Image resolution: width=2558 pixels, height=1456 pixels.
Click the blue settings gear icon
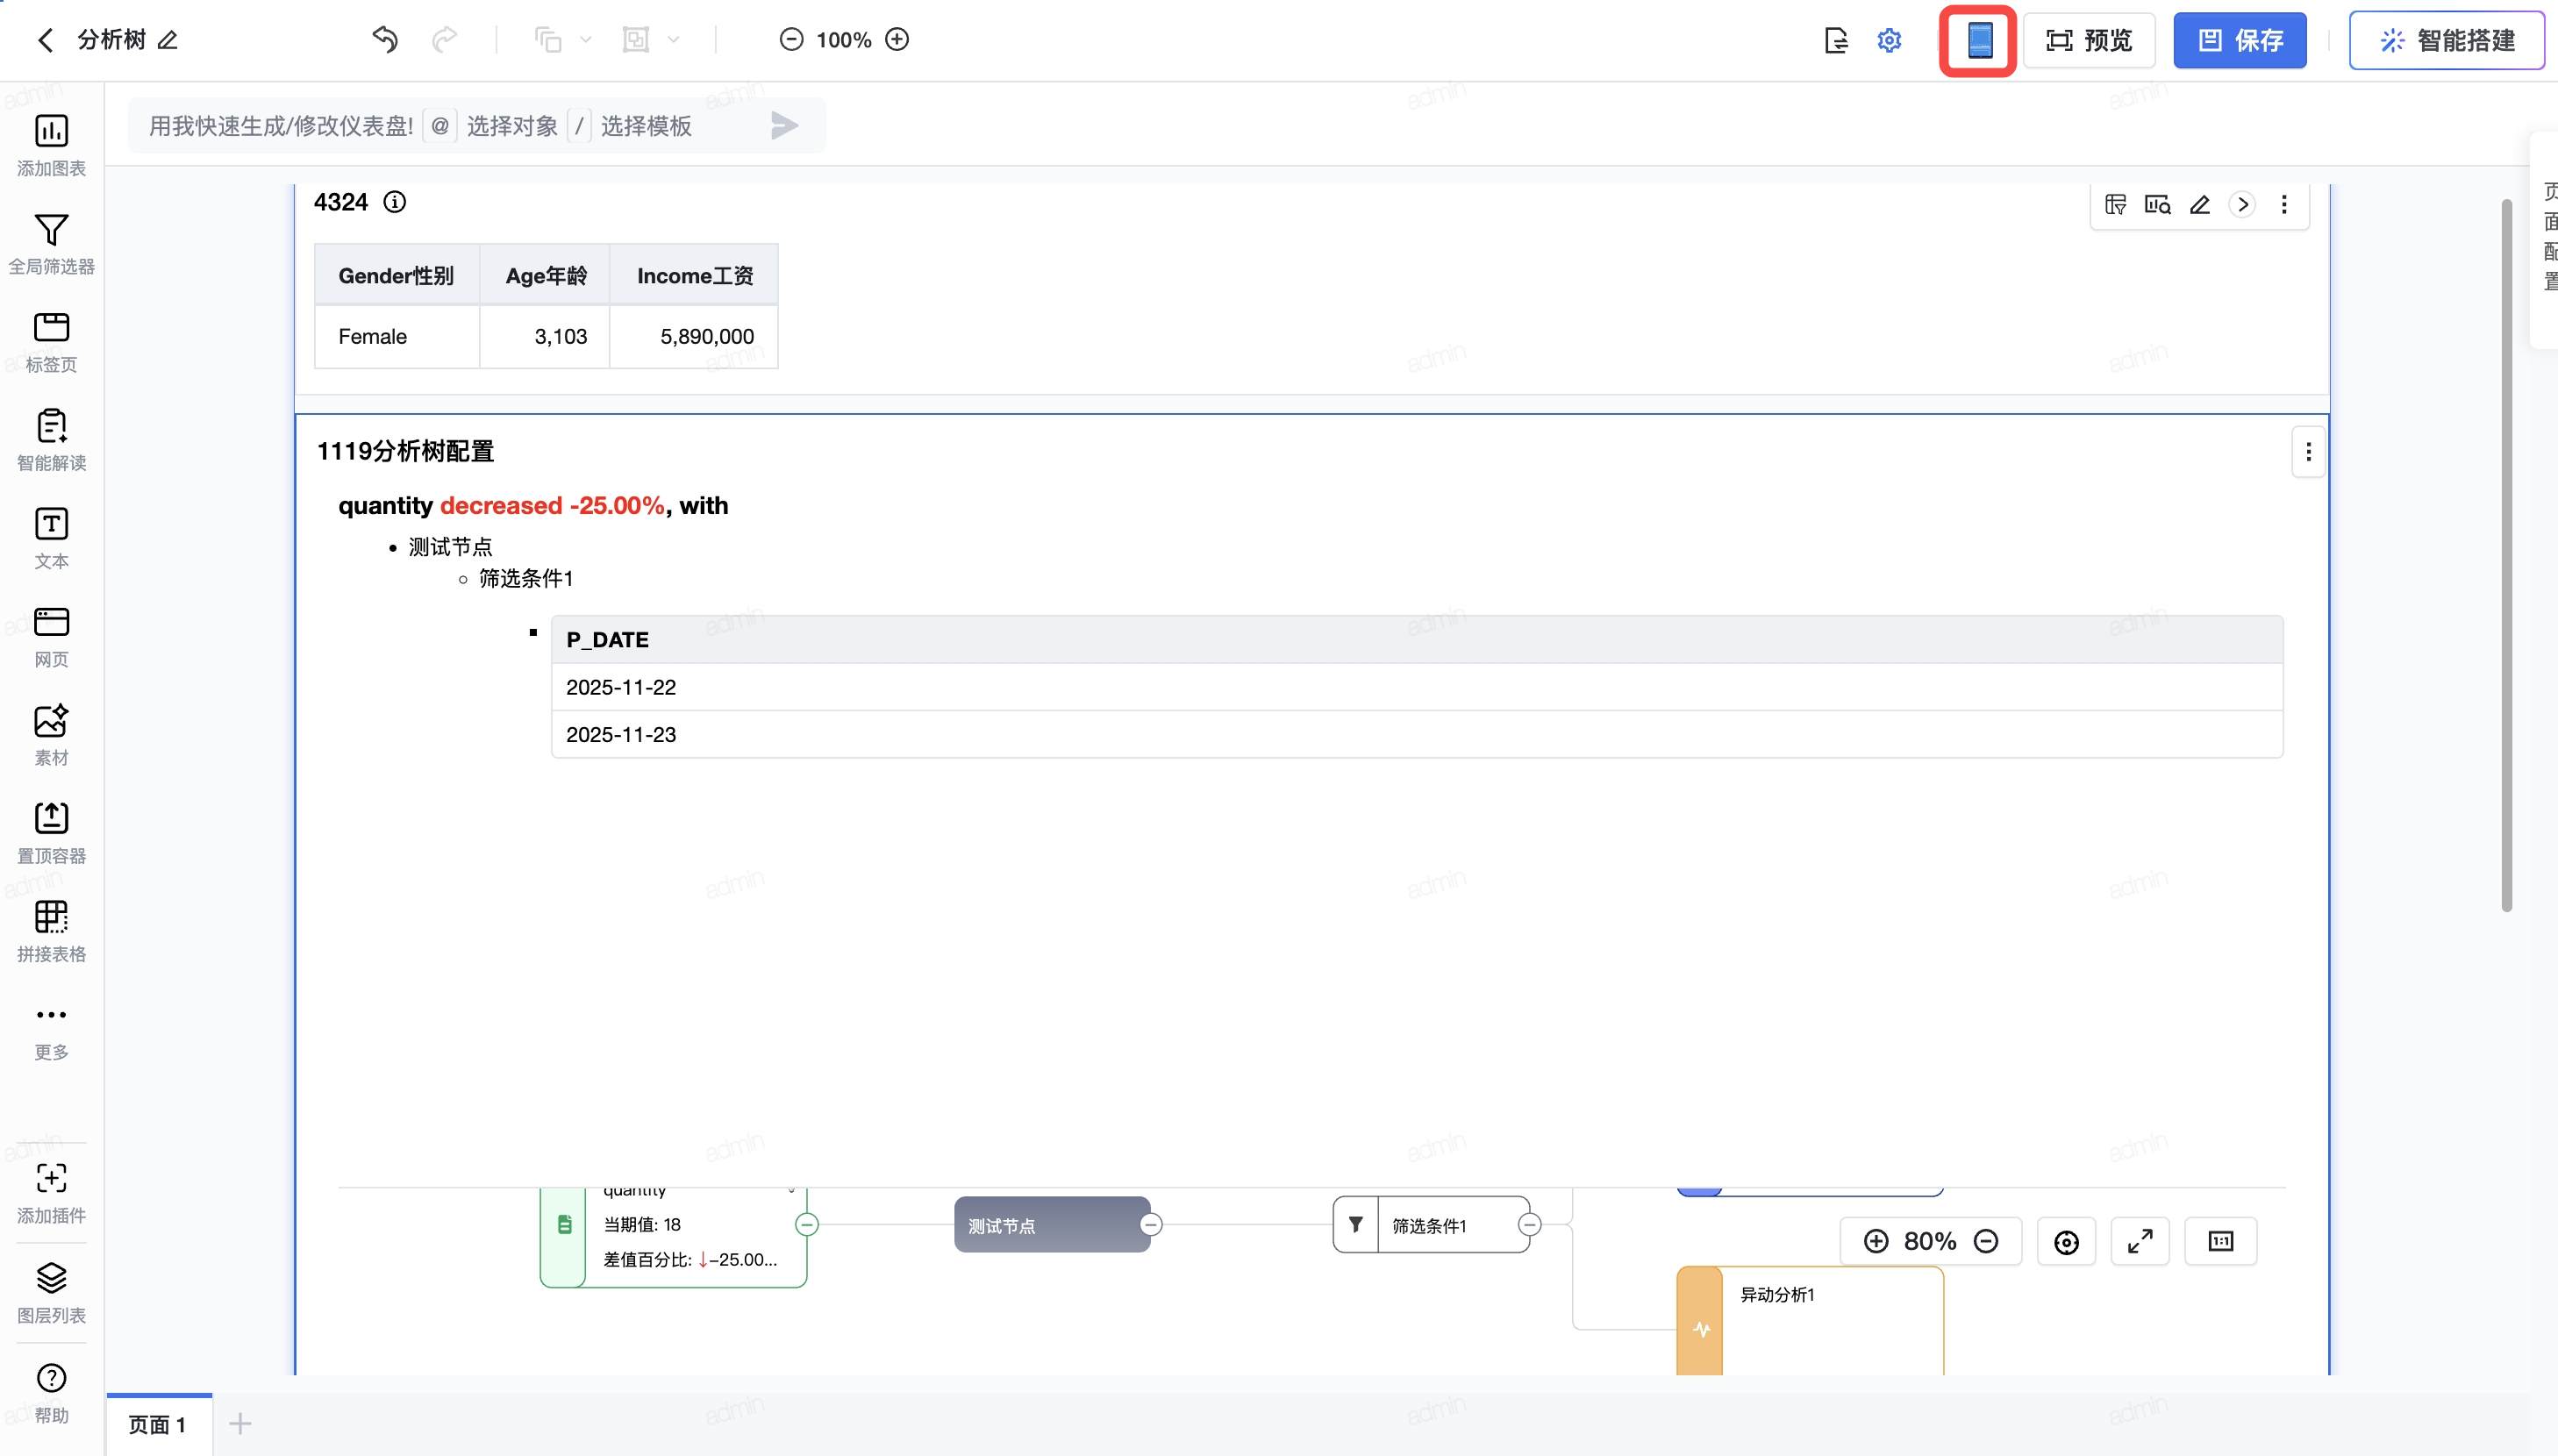(x=1888, y=40)
